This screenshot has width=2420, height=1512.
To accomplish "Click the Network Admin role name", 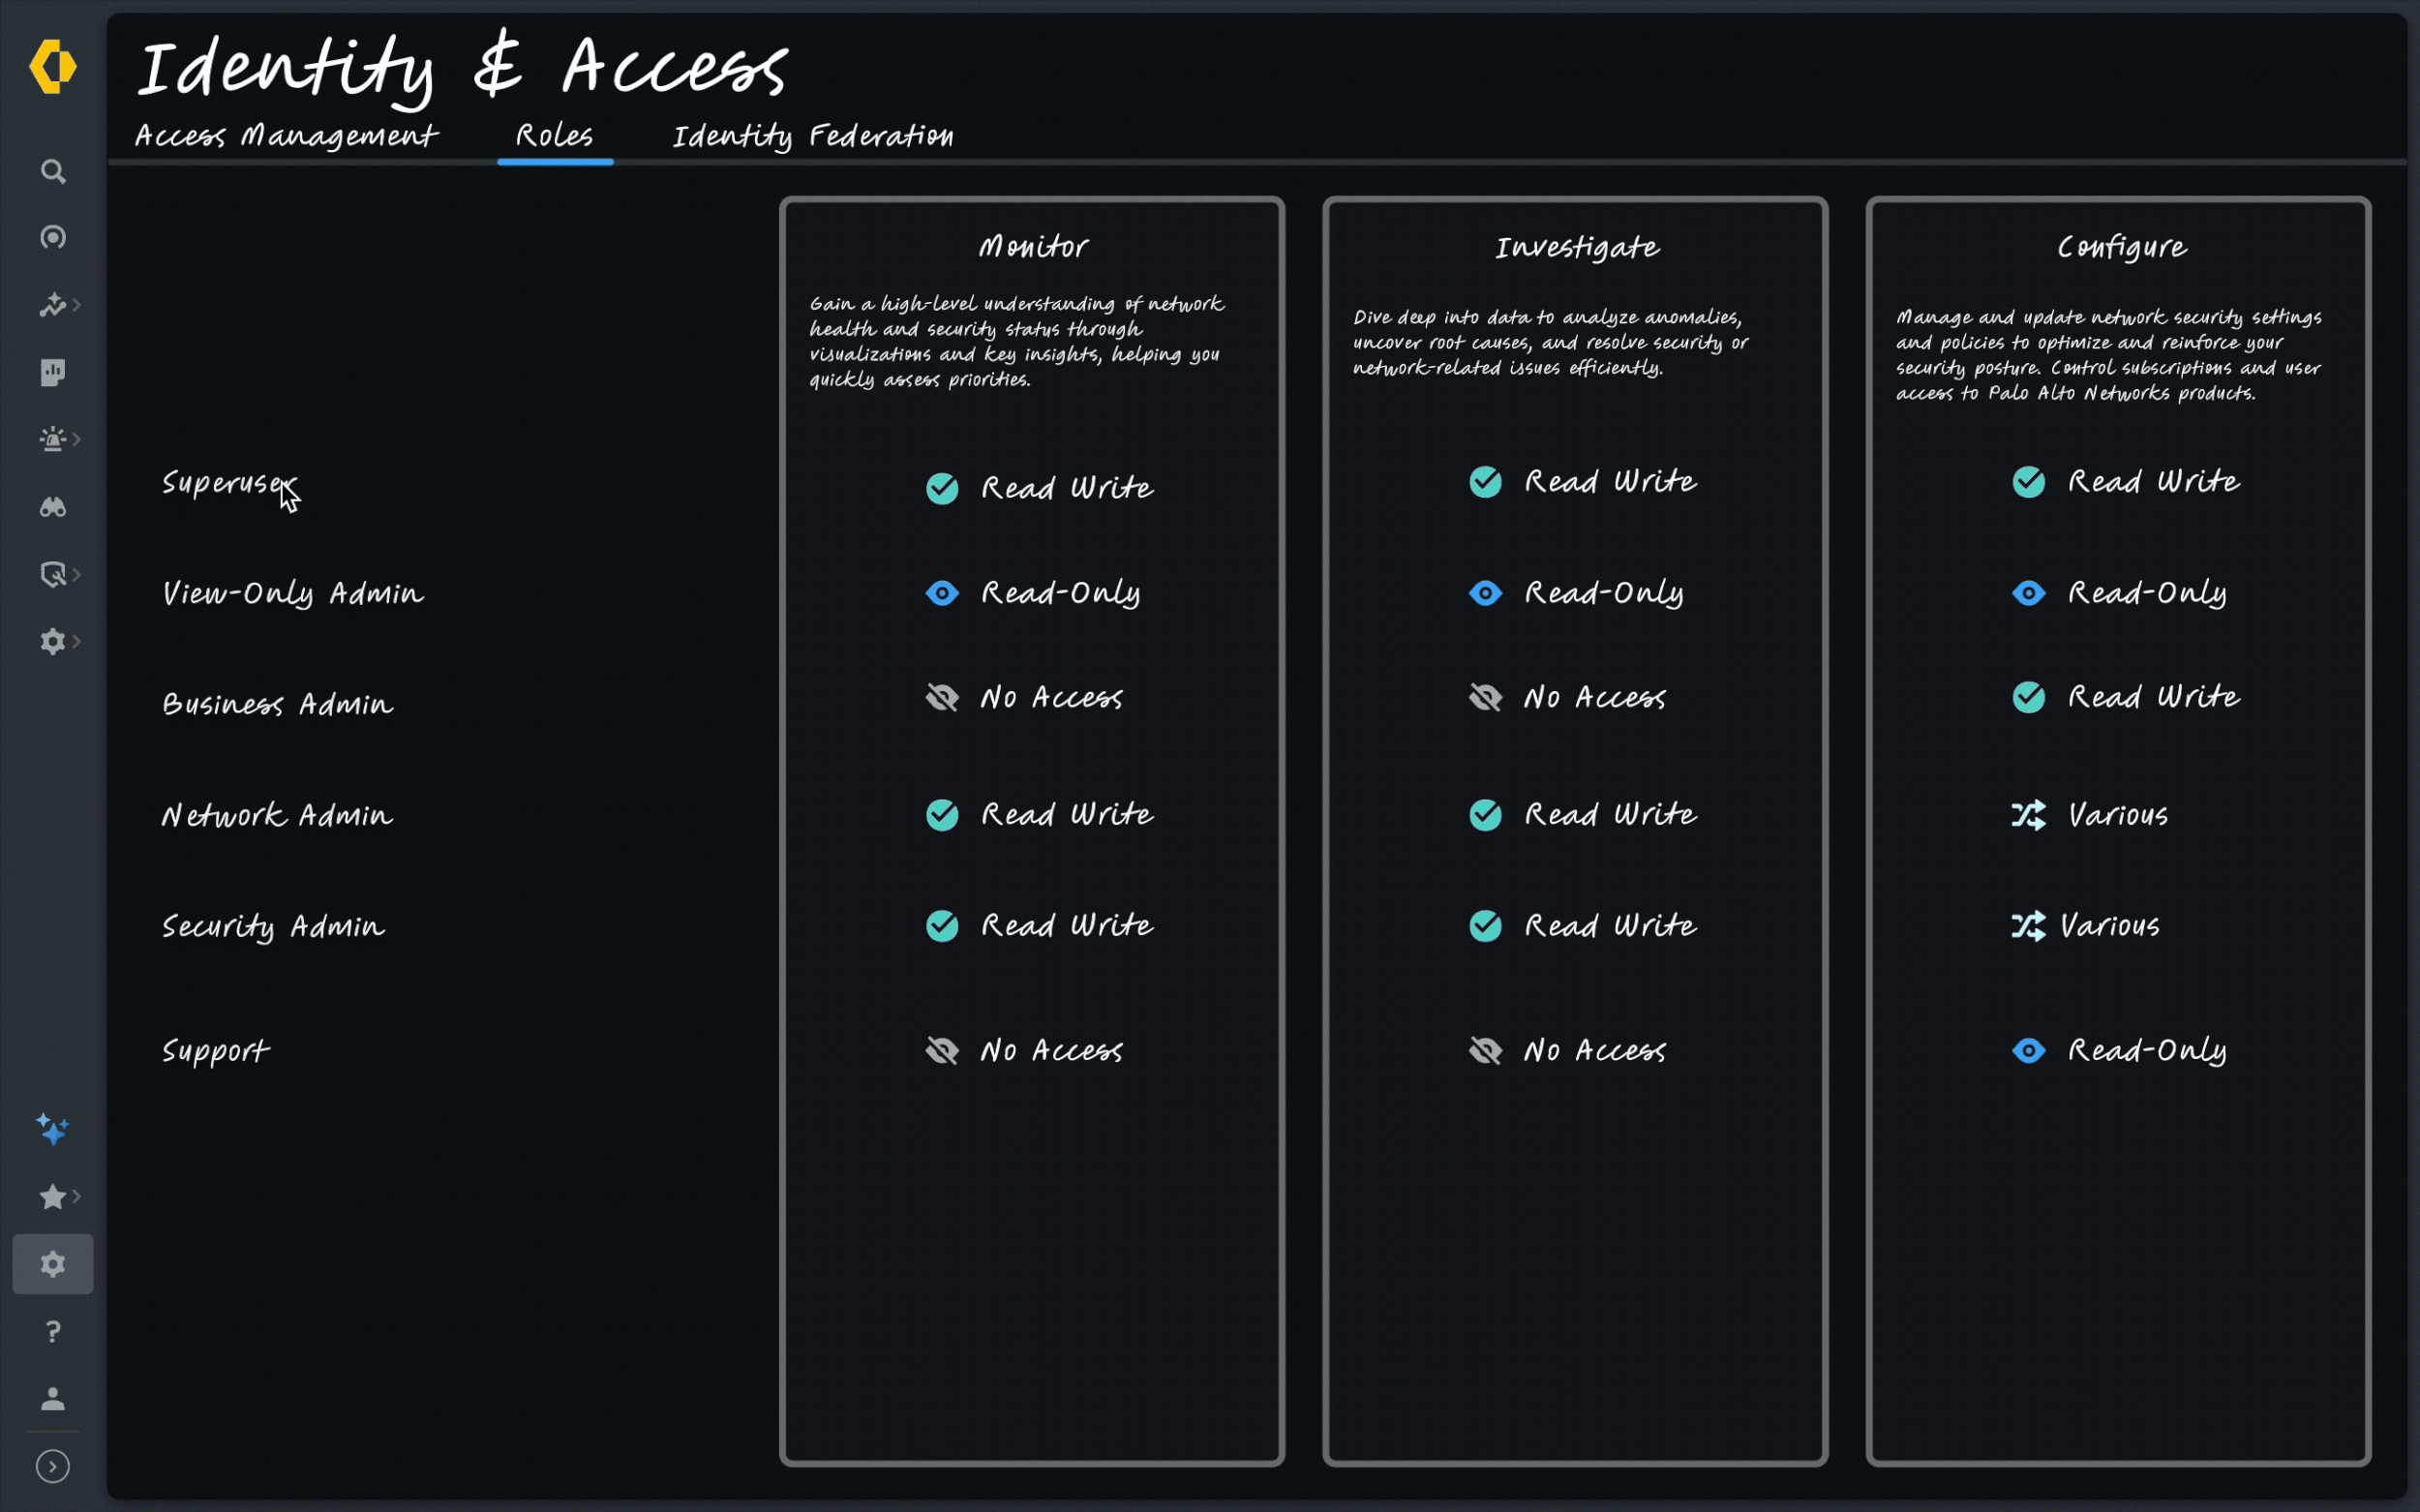I will 277,816.
